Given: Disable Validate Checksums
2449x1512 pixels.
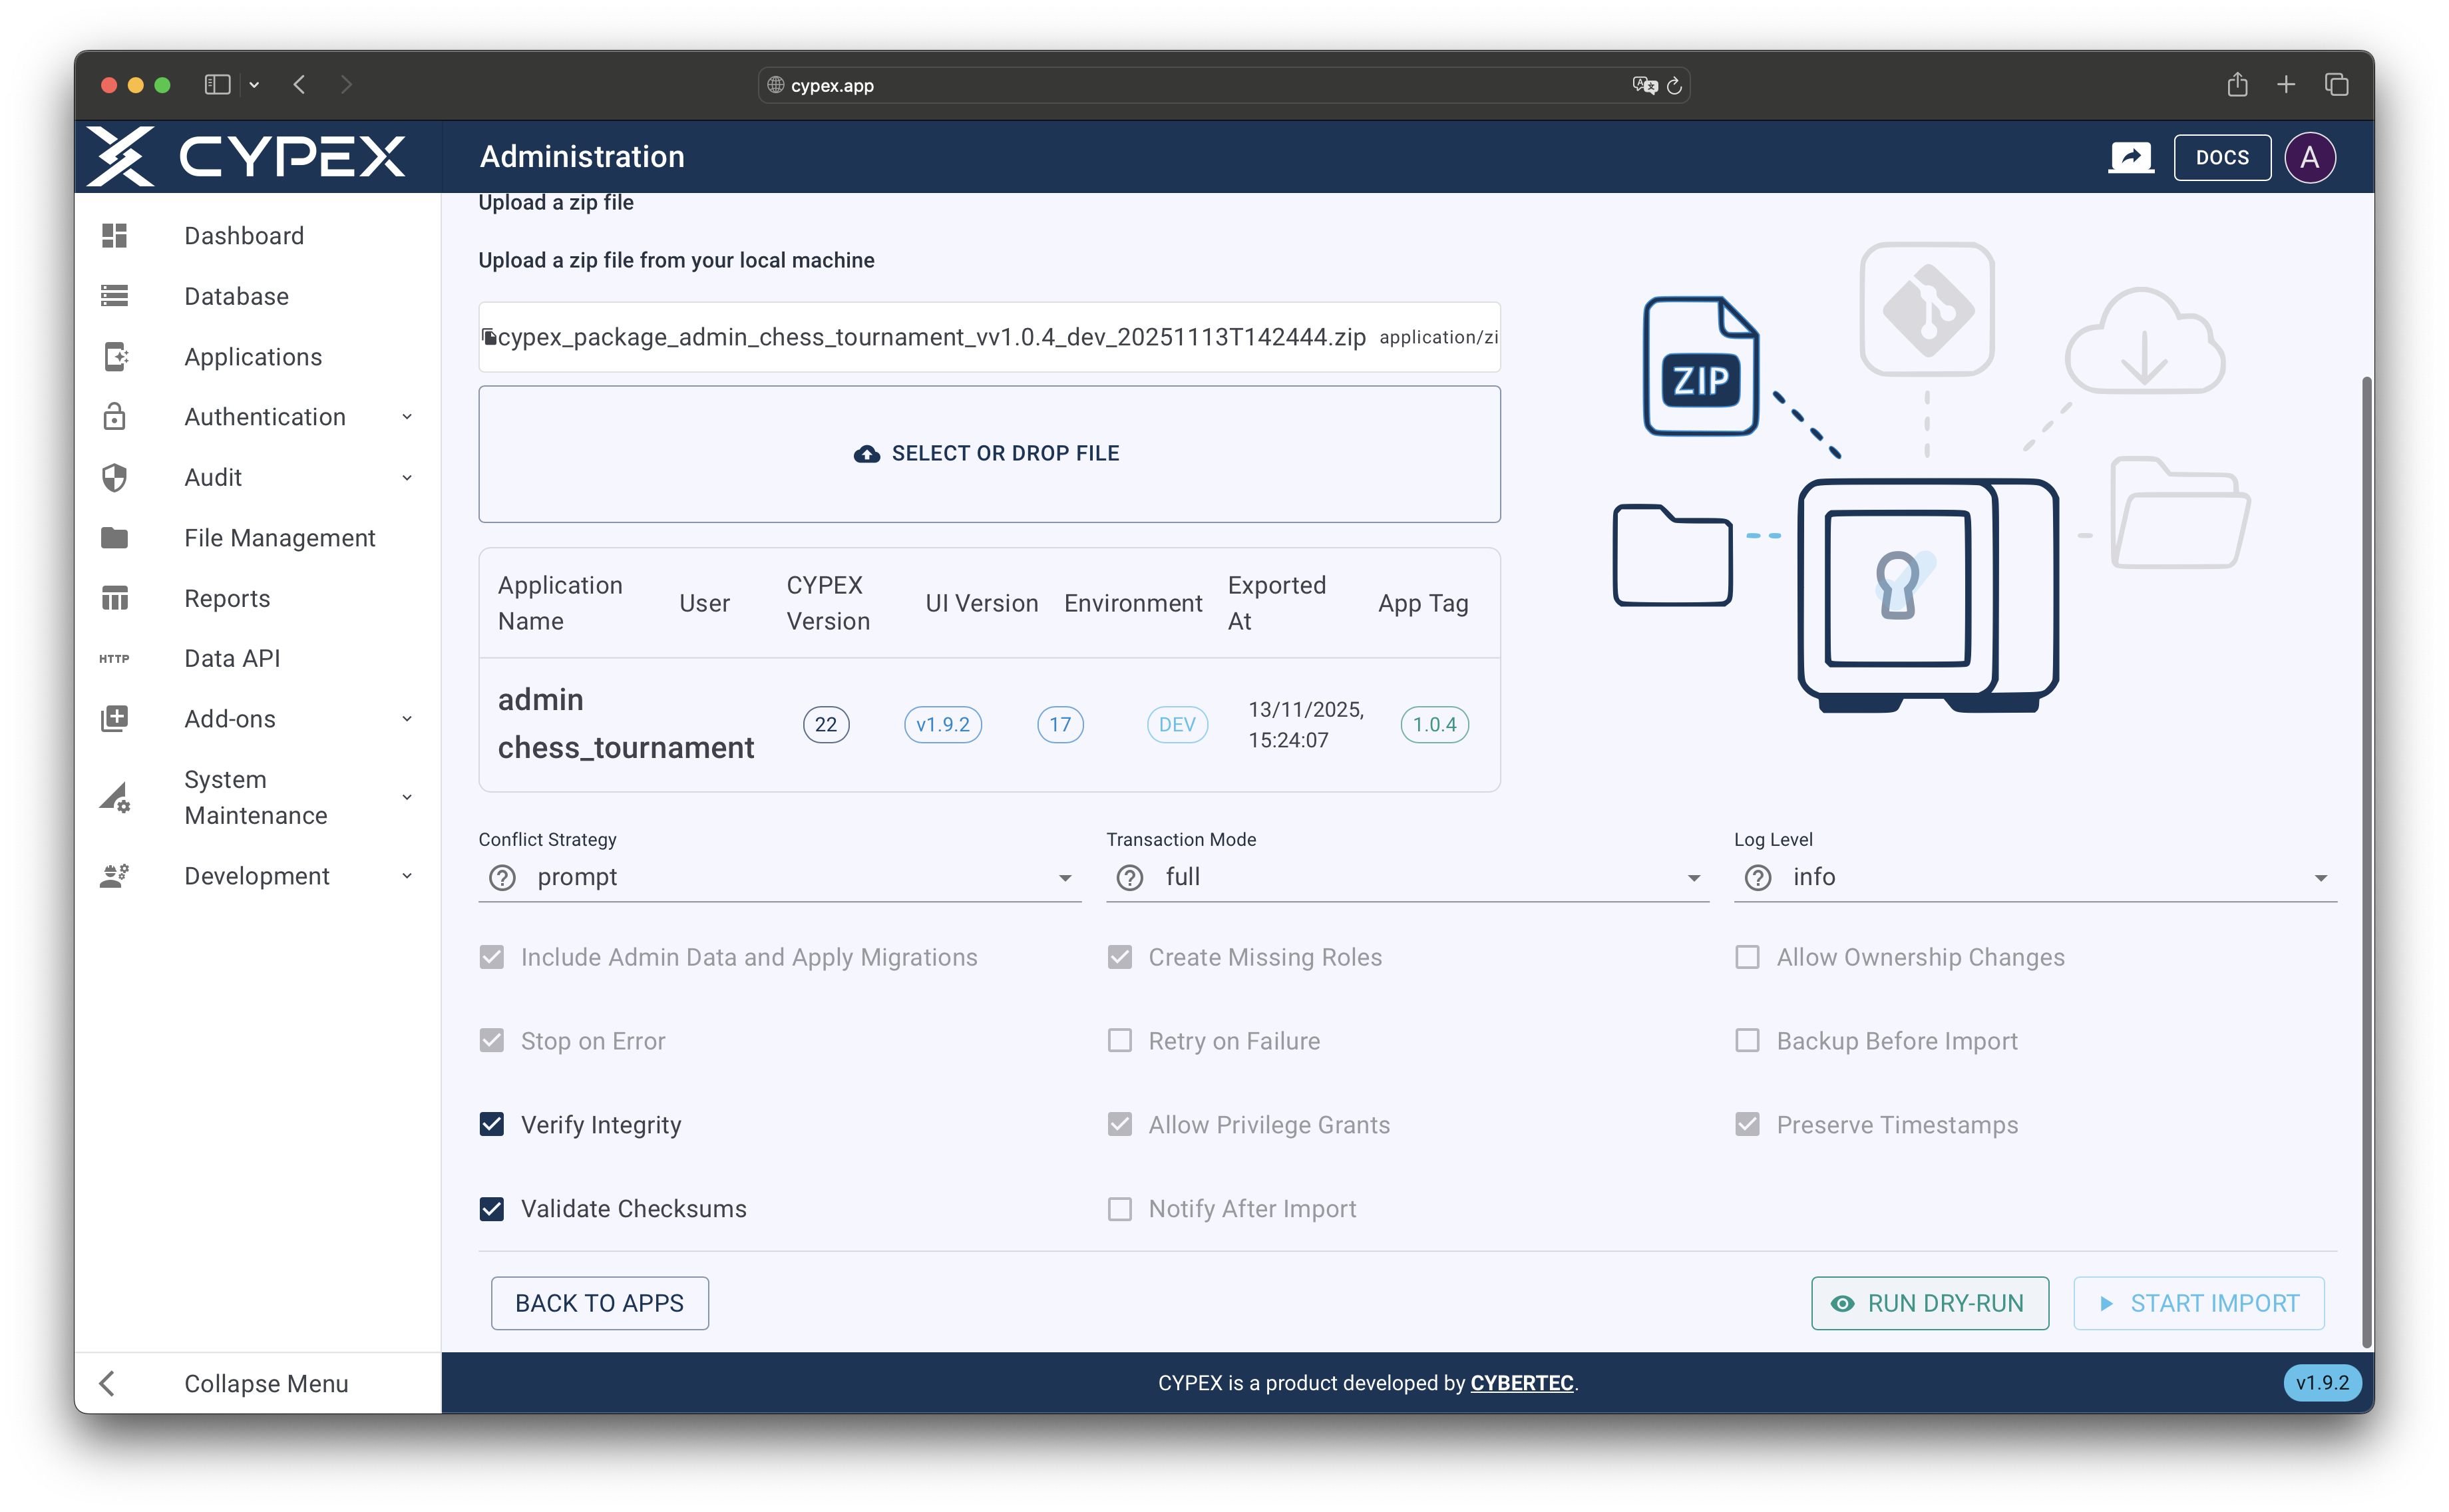Looking at the screenshot, I should [x=492, y=1208].
